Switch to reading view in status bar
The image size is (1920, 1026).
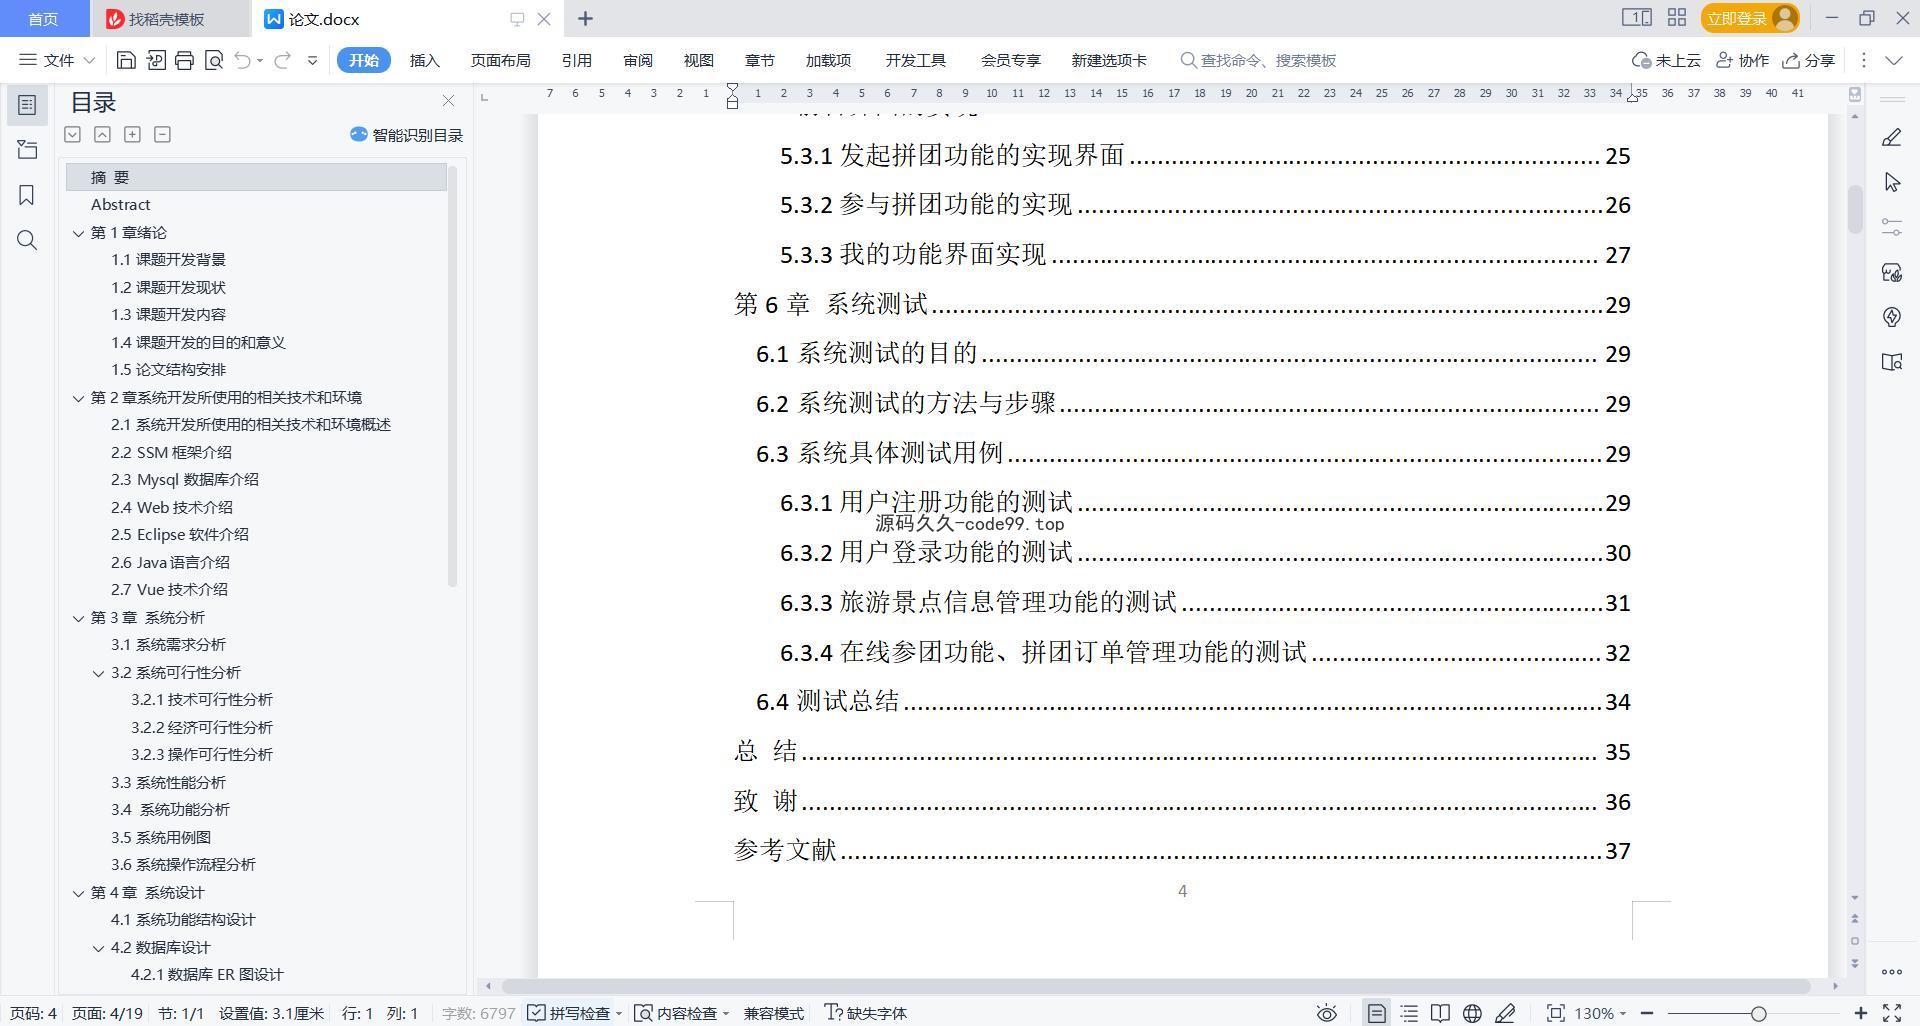[1440, 1013]
